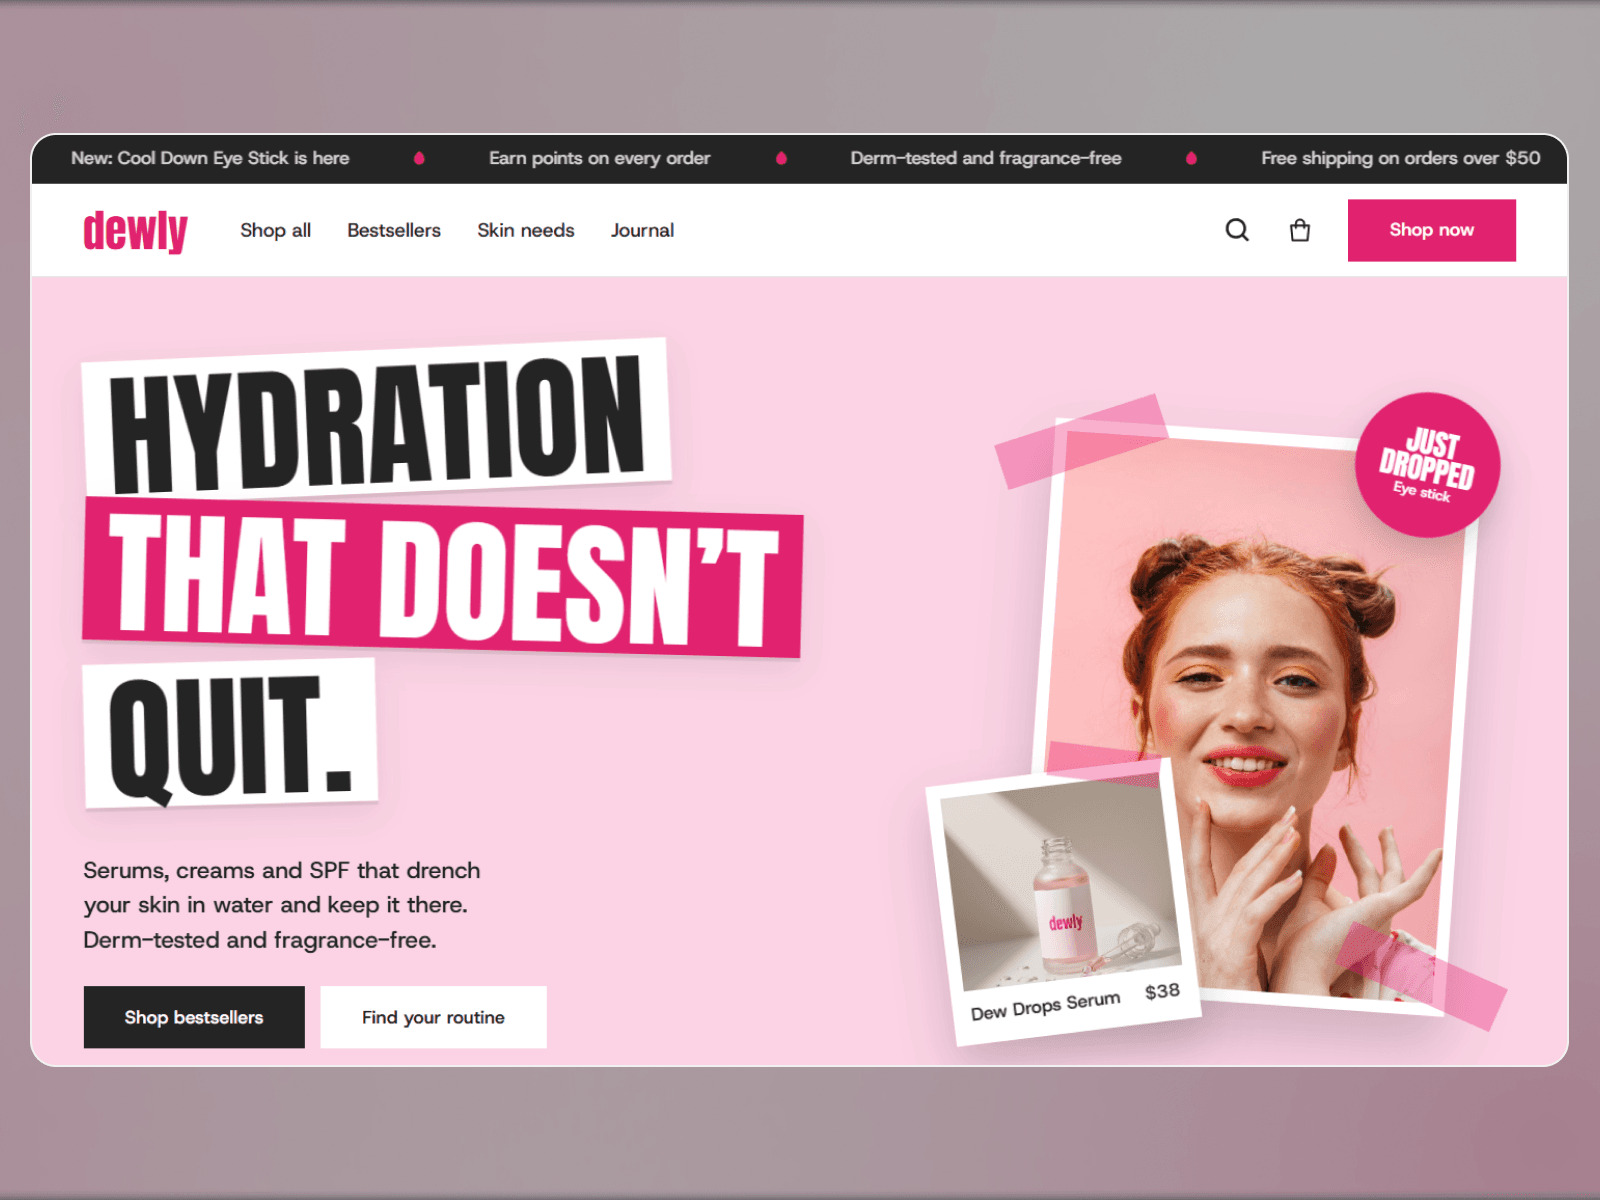Click the Derm-tested and fragrance-free banner text
Screen dimensions: 1600x1200
tap(986, 158)
